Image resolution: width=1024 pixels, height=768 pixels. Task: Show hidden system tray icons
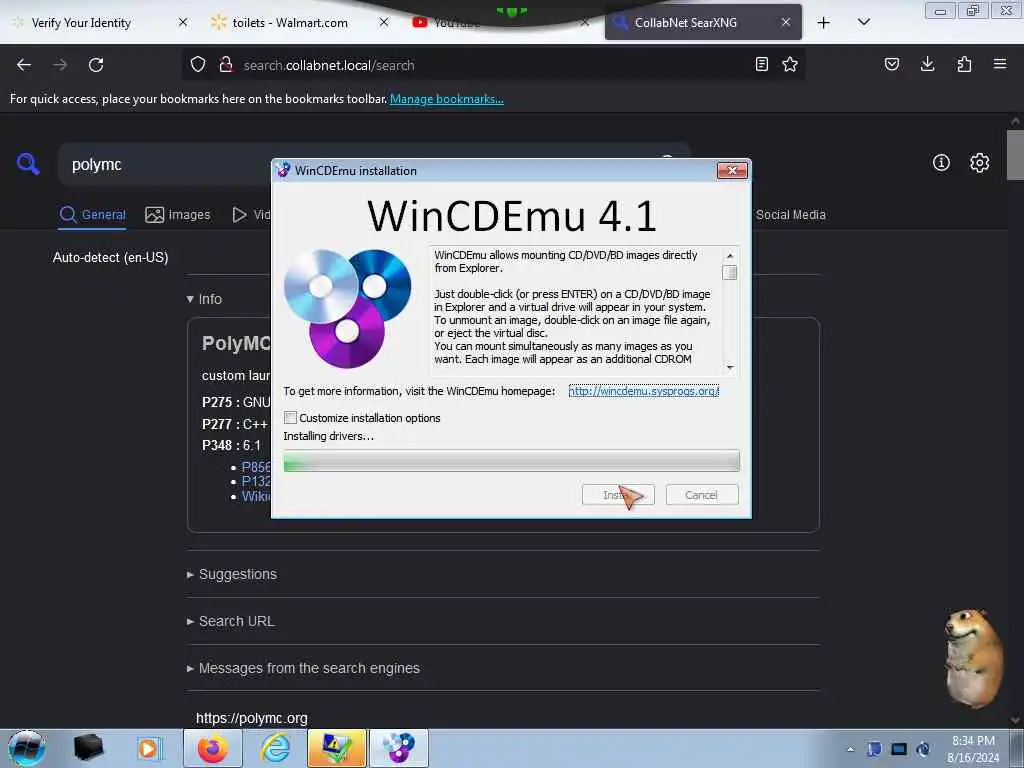pyautogui.click(x=850, y=749)
